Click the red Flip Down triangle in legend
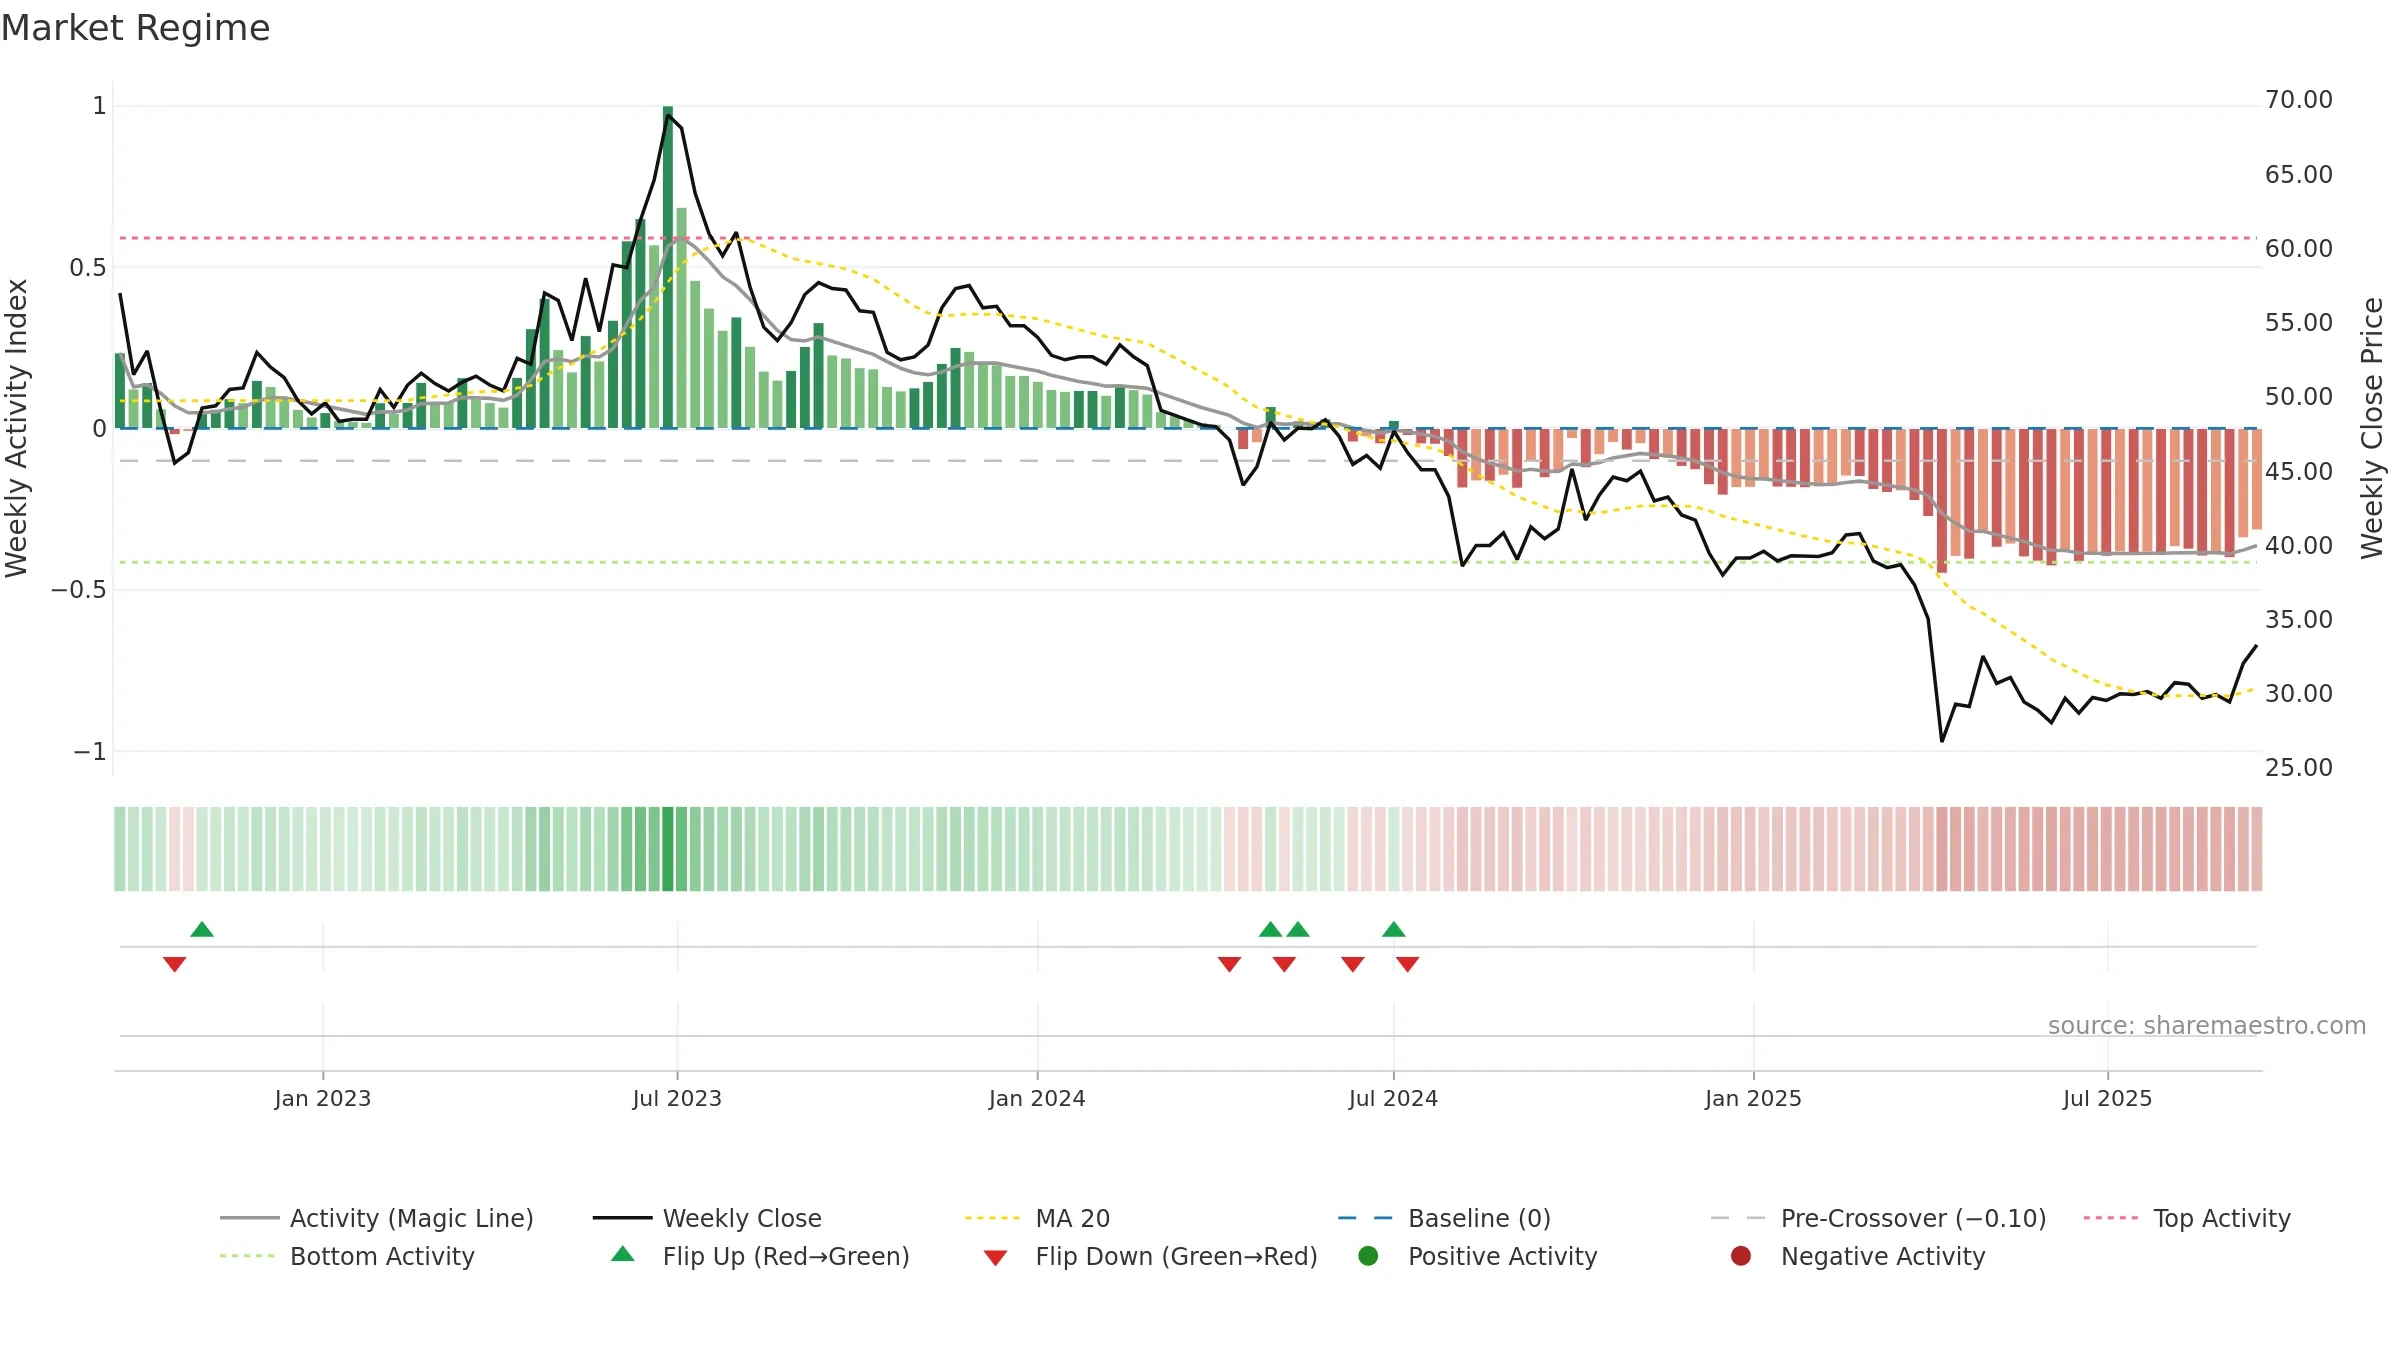The image size is (2400, 1350). coord(995,1258)
